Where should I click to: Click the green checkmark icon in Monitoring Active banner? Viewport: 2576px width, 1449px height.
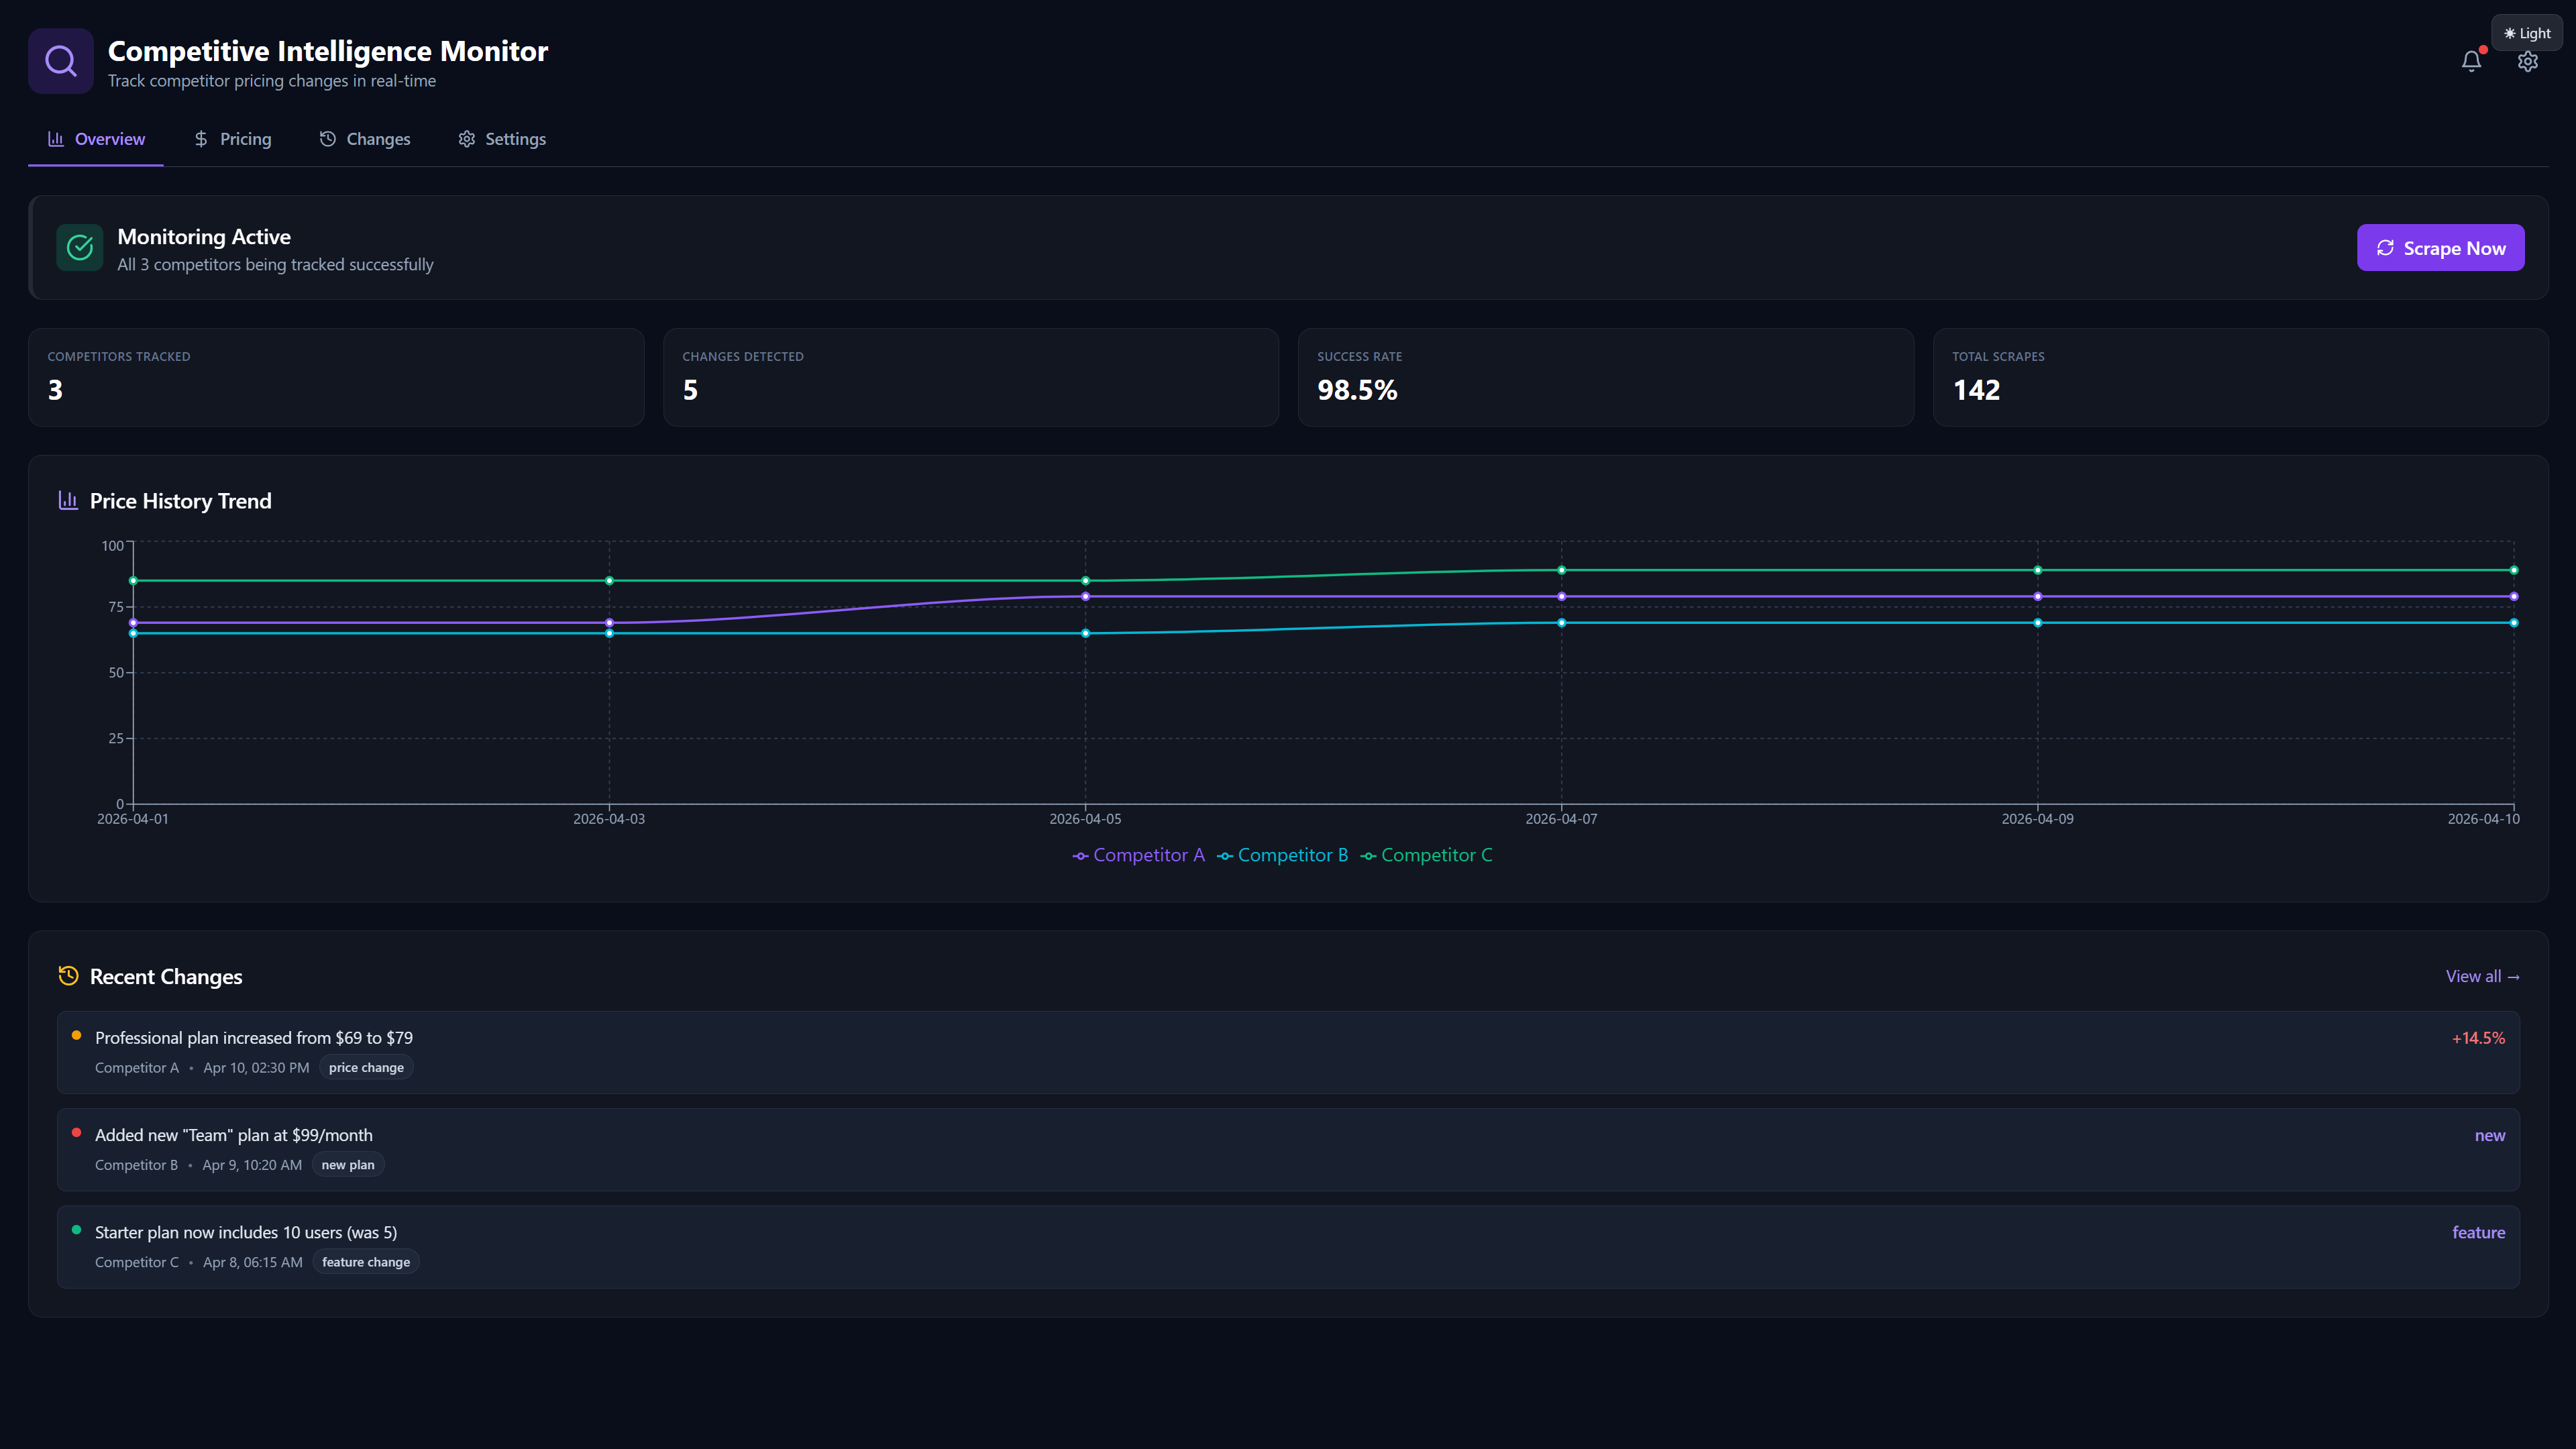[x=80, y=247]
